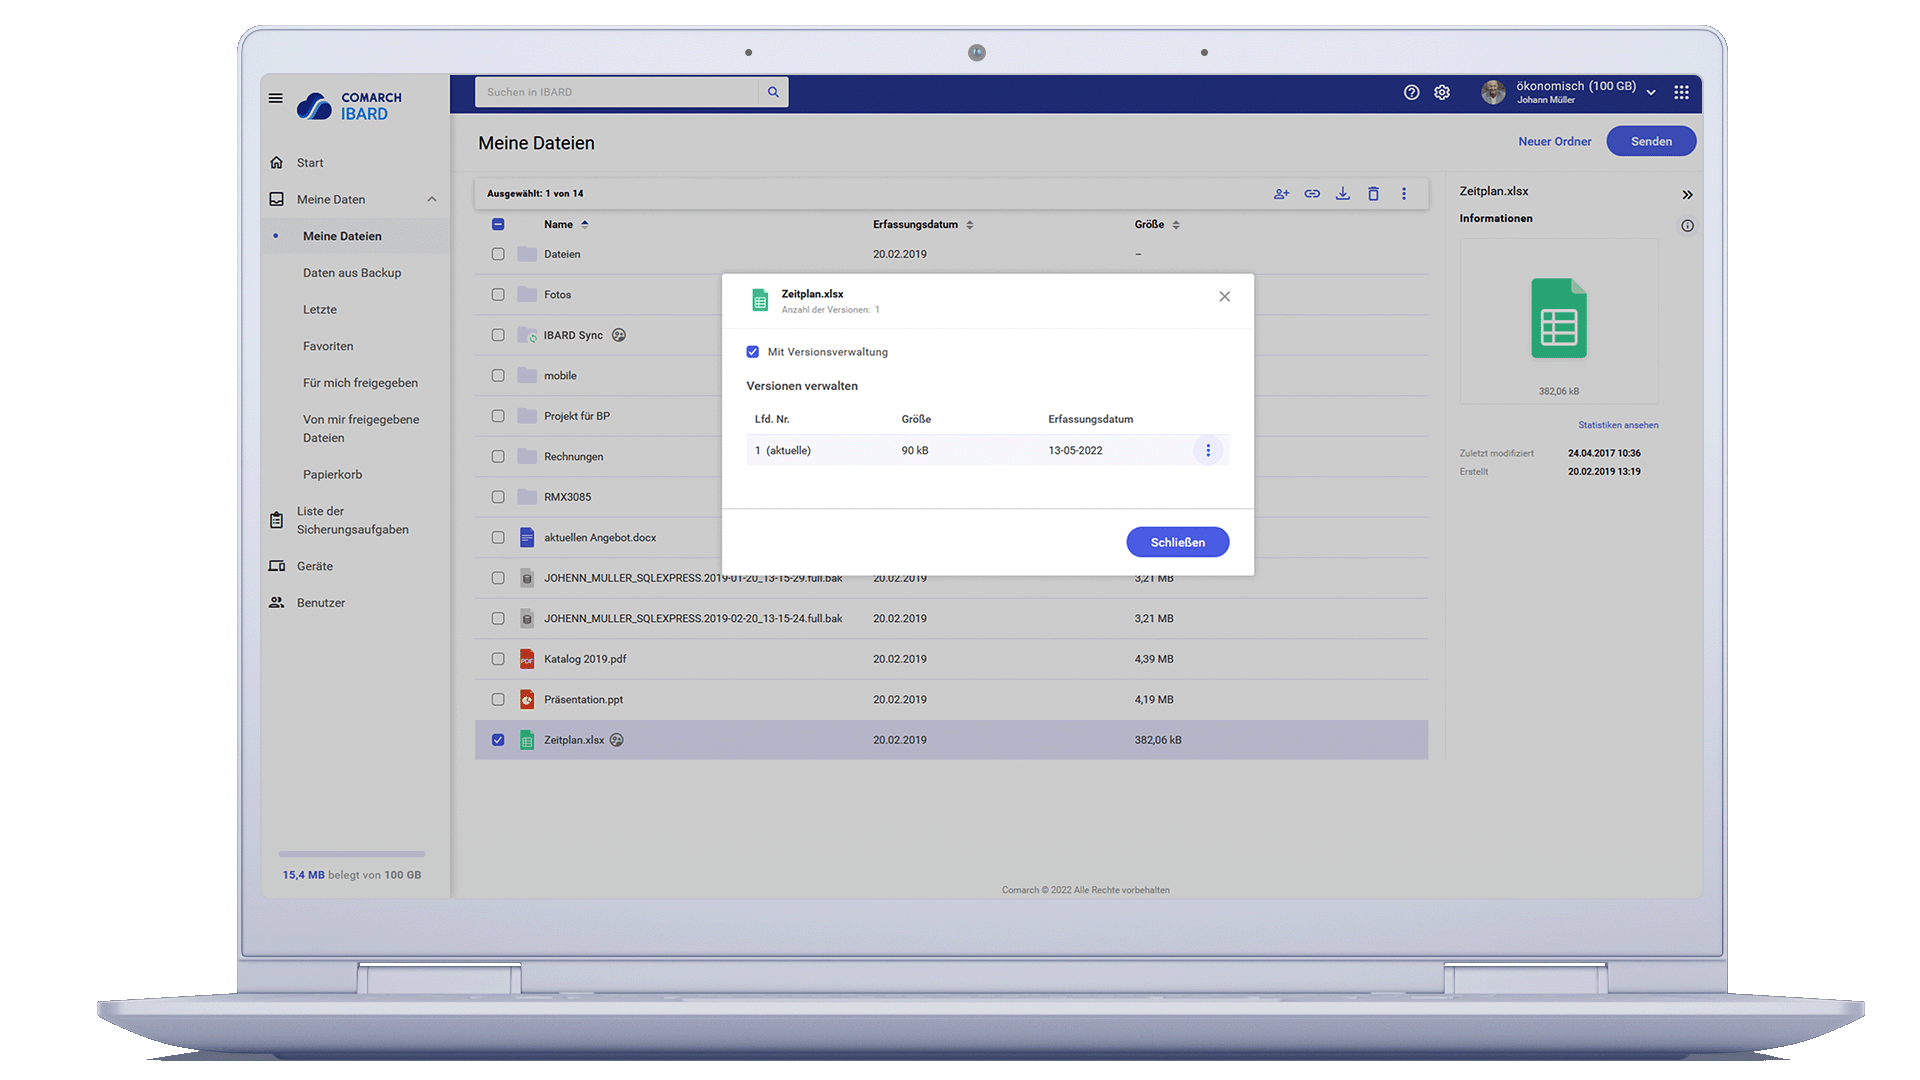Click the aktuellen Angebot.docx file icon
Screen dimensions: 1920x1080
(527, 538)
